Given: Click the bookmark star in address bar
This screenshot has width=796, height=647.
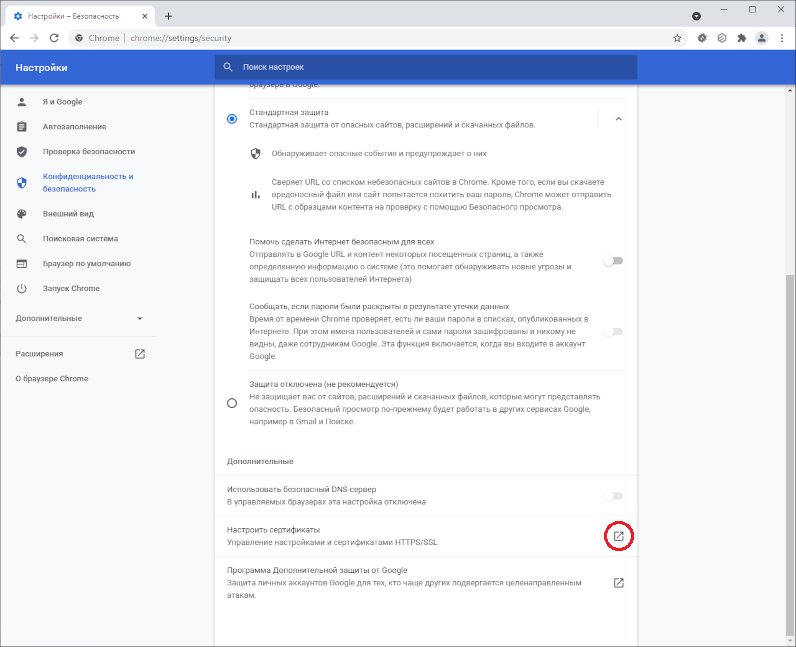Looking at the screenshot, I should 677,38.
